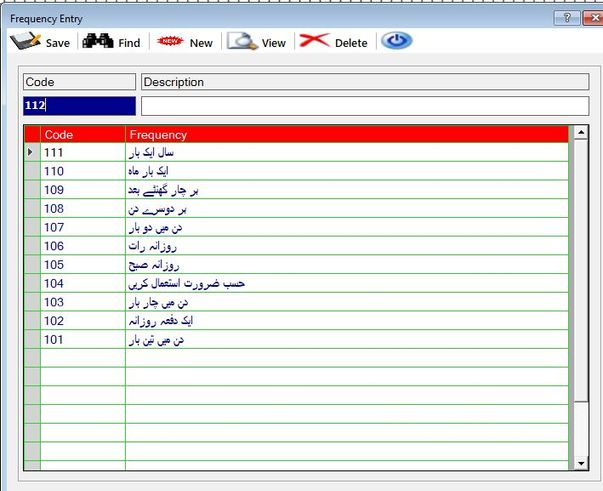Select the code cell 107
This screenshot has height=491, width=603.
tap(83, 227)
